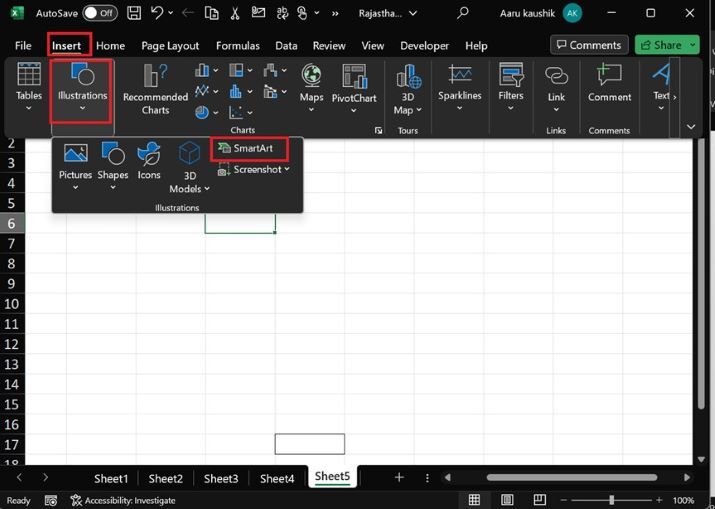Open the search magnifier in title bar
This screenshot has height=509, width=715.
(463, 14)
